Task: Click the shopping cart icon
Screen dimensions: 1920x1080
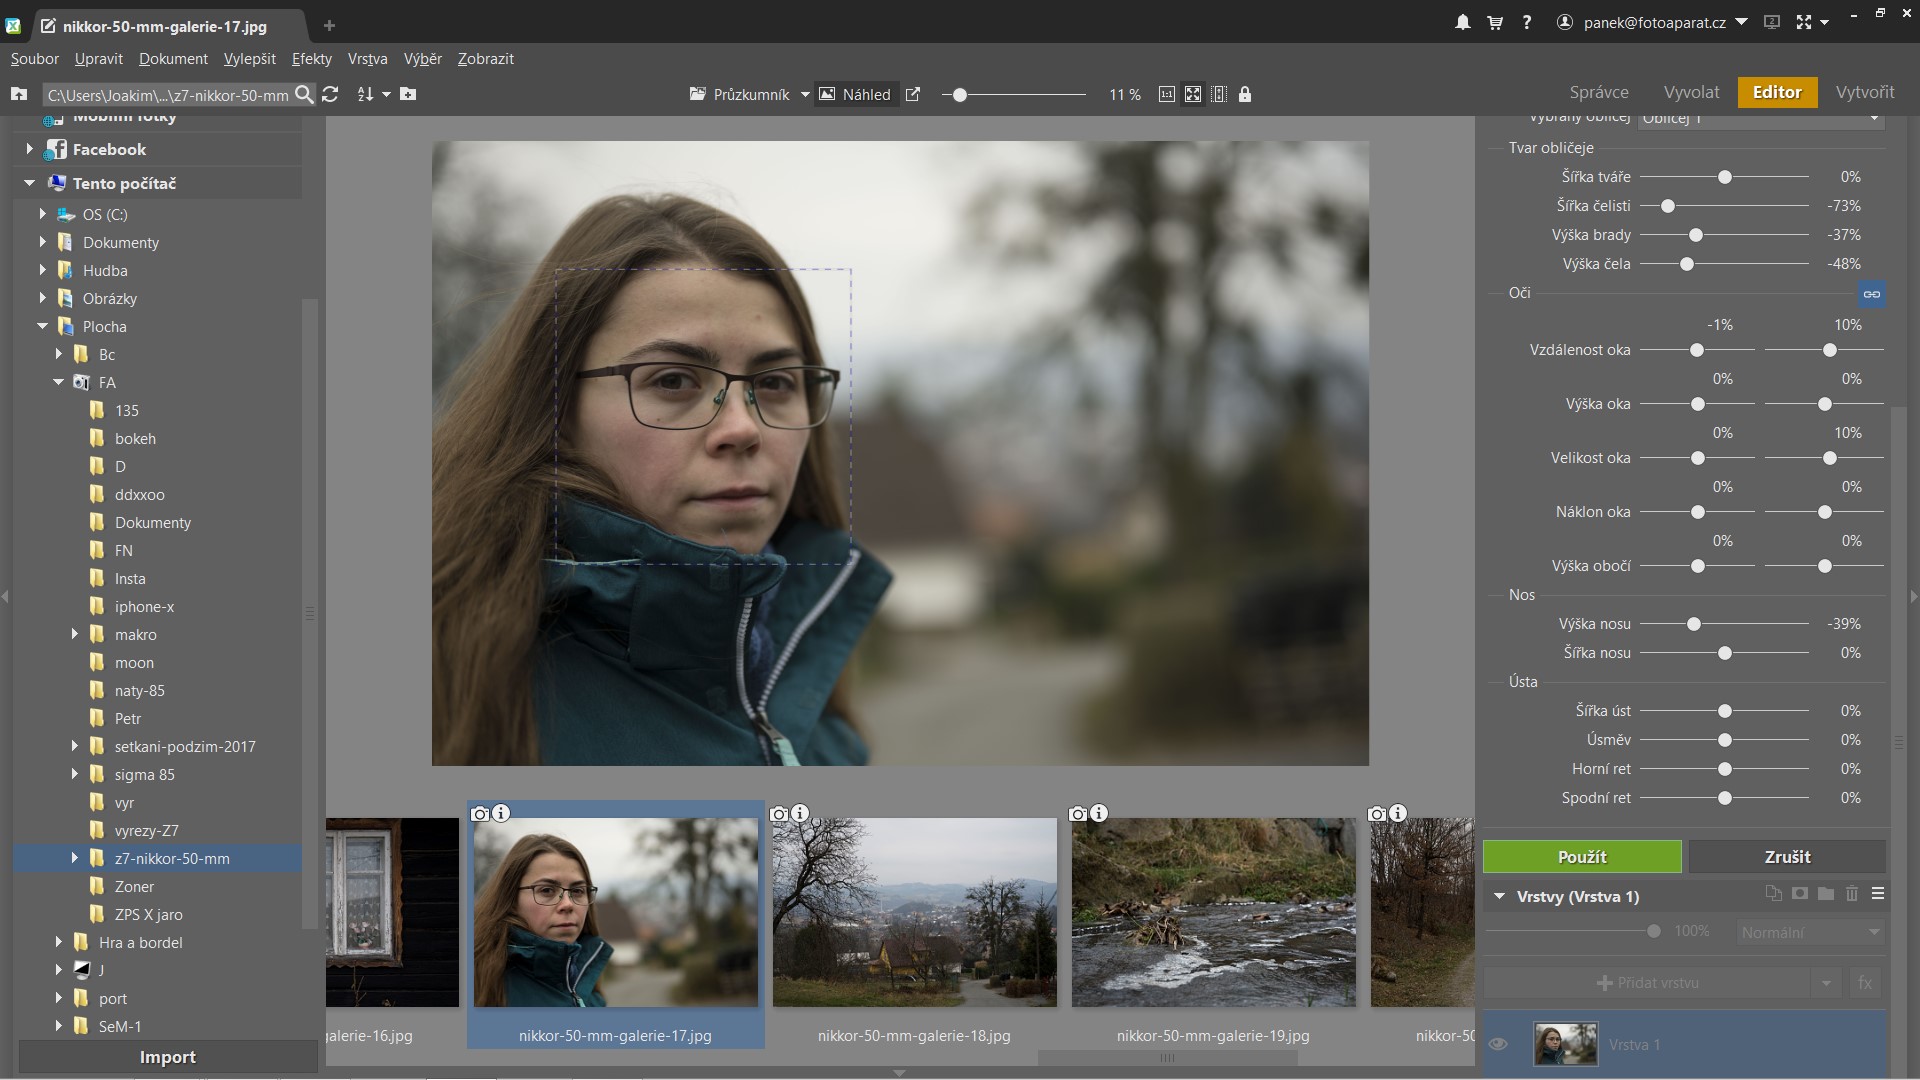Action: pos(1495,22)
